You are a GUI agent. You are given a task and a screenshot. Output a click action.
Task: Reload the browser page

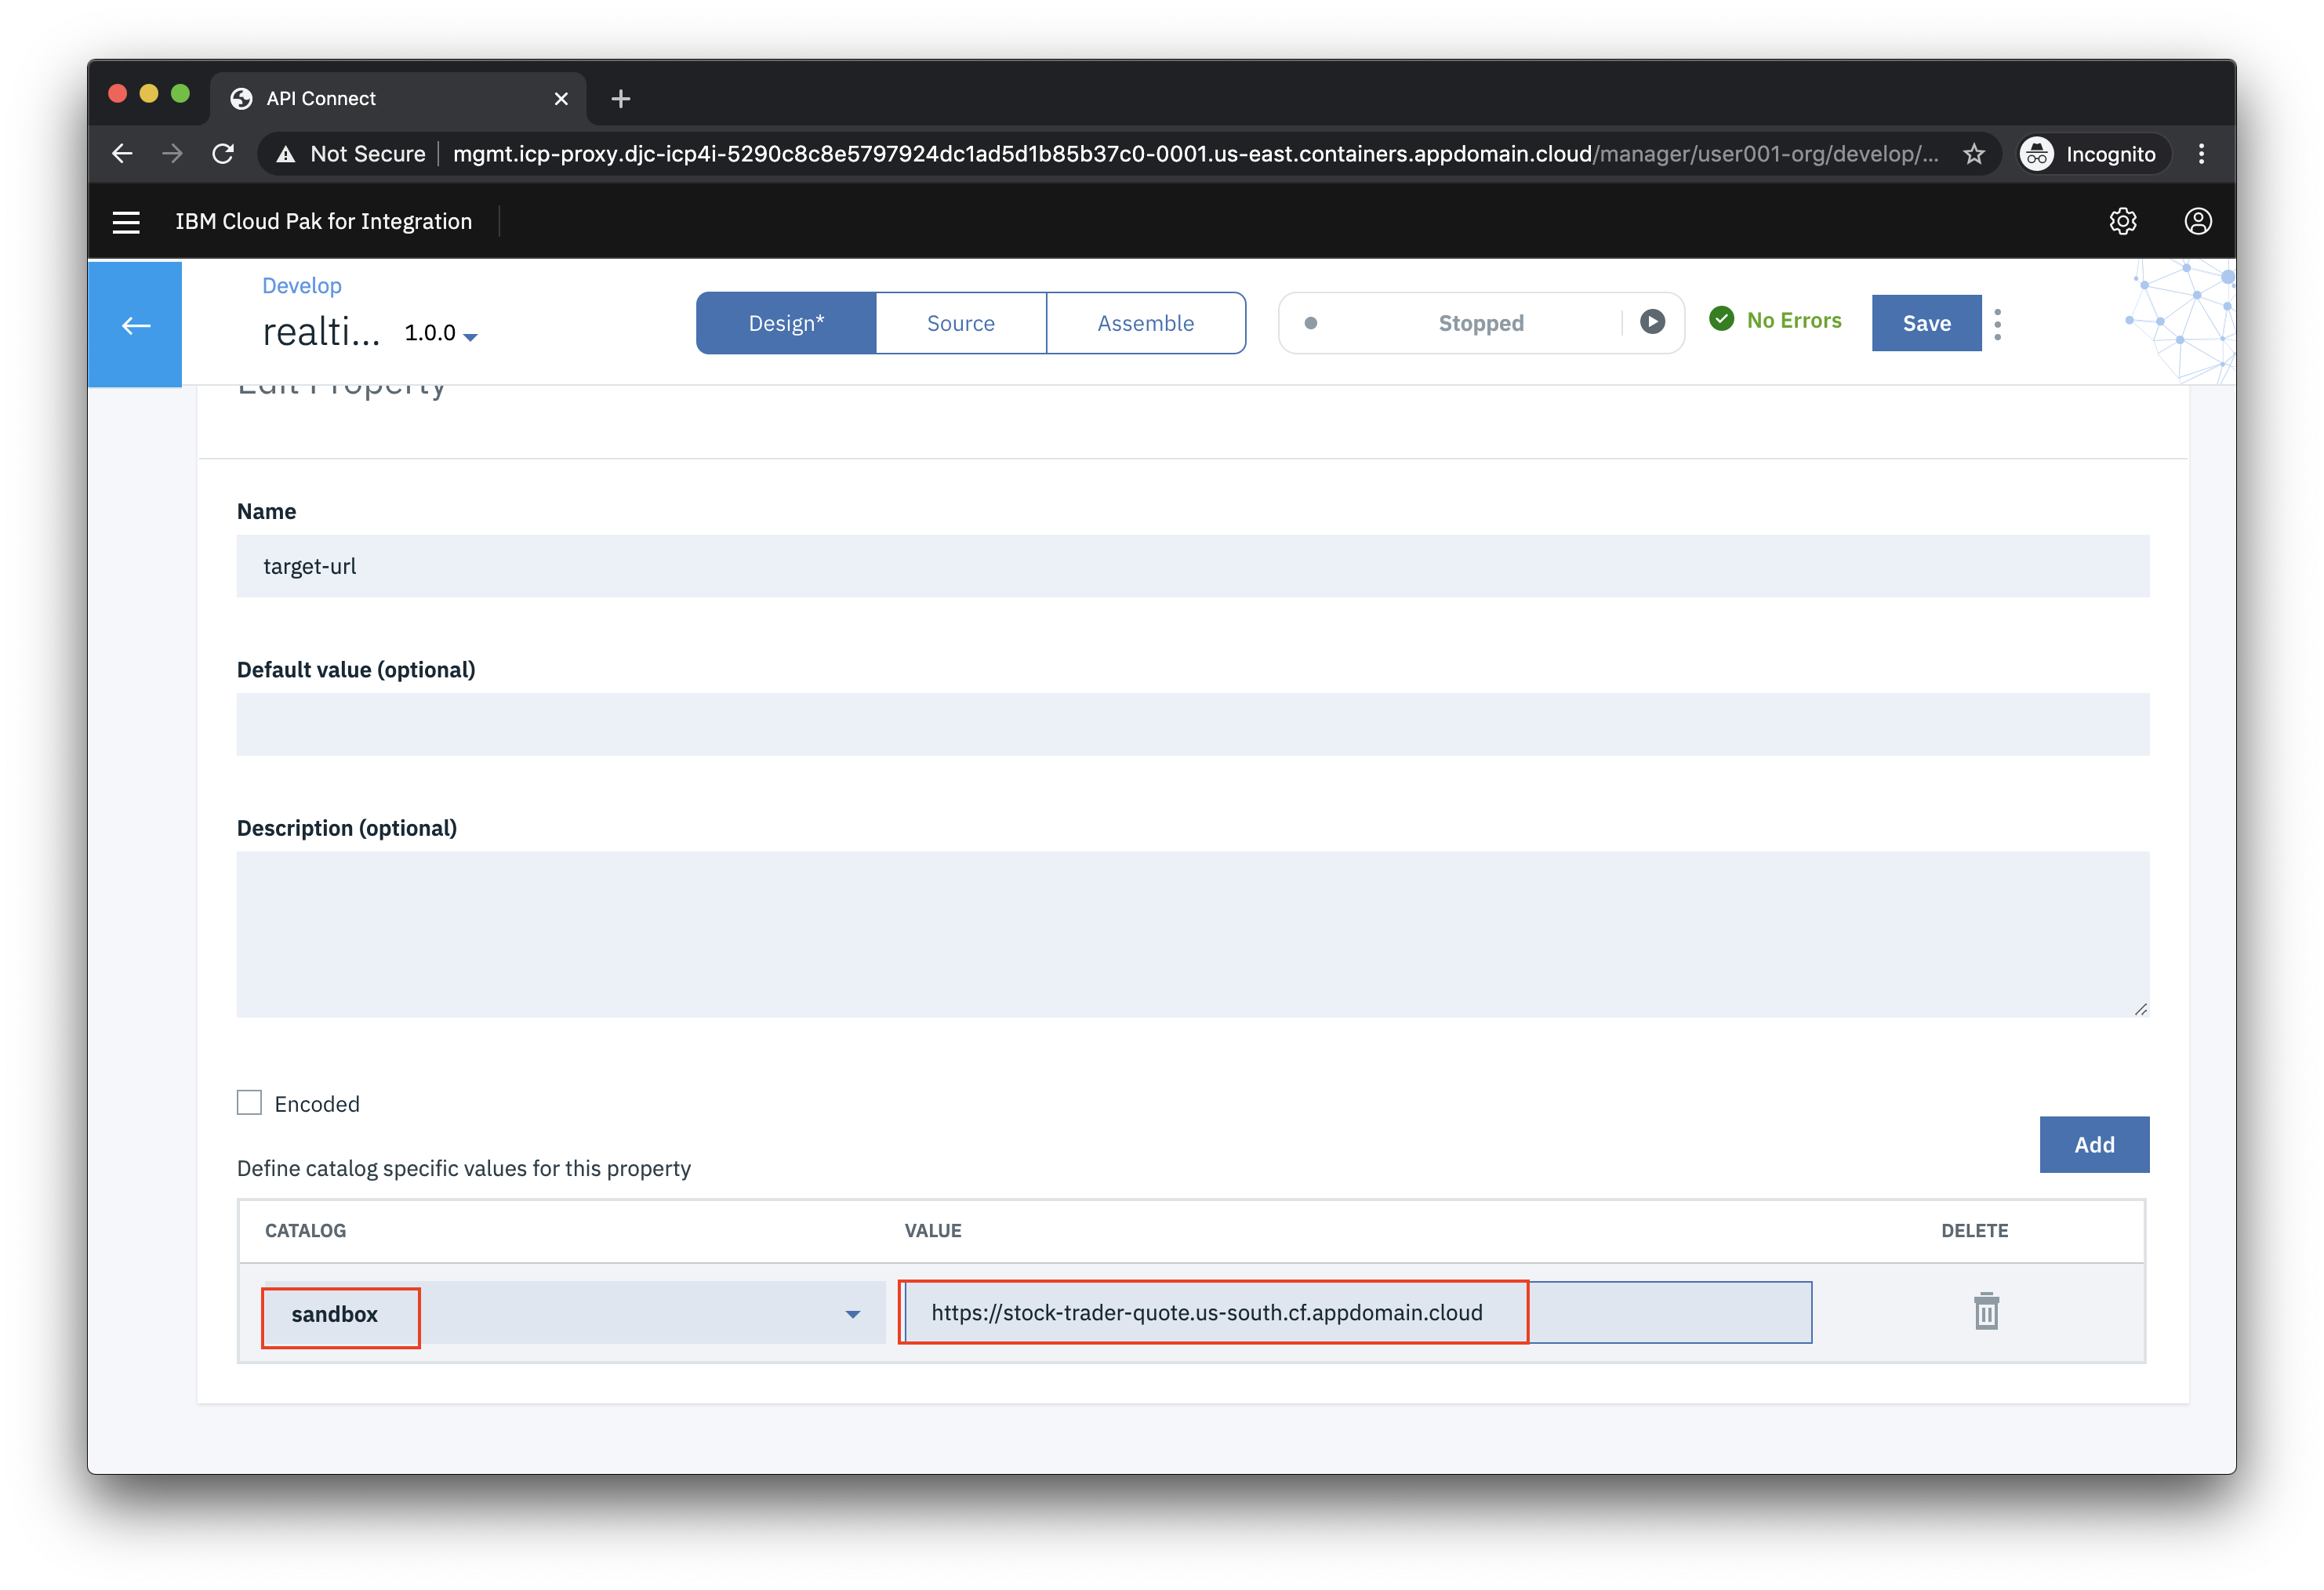(223, 154)
